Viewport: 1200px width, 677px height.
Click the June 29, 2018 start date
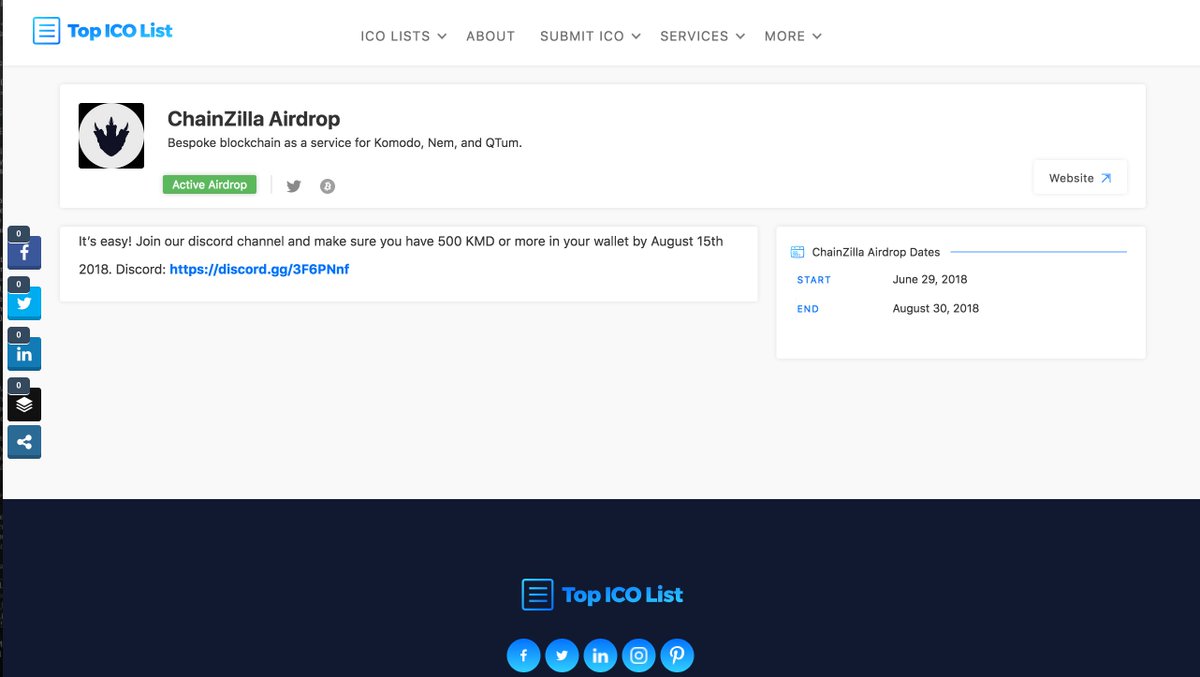pos(930,280)
